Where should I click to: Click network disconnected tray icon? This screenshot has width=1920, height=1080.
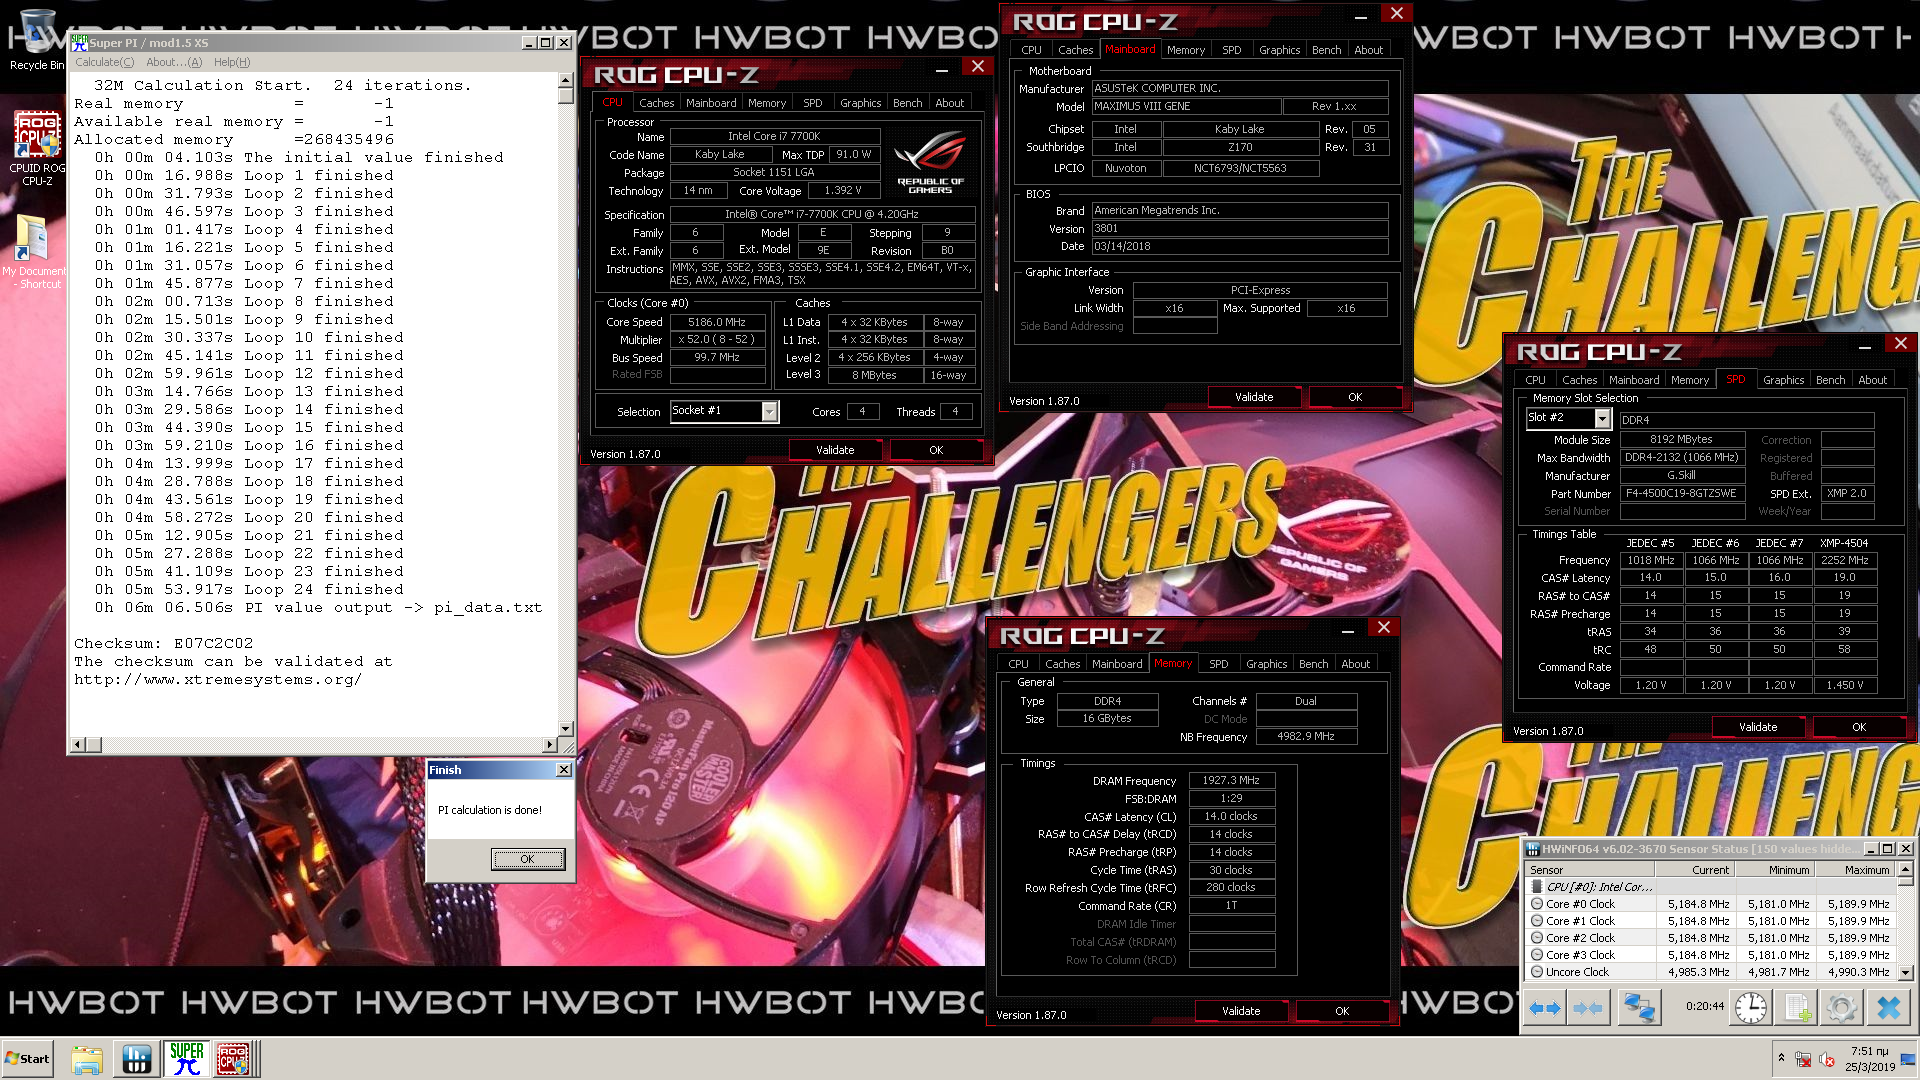coord(1803,1059)
